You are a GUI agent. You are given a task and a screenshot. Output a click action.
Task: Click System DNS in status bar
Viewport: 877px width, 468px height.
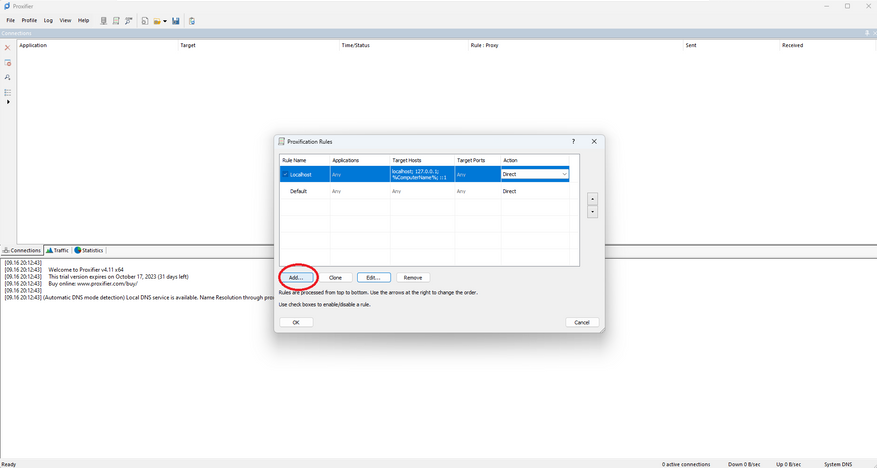tap(838, 464)
